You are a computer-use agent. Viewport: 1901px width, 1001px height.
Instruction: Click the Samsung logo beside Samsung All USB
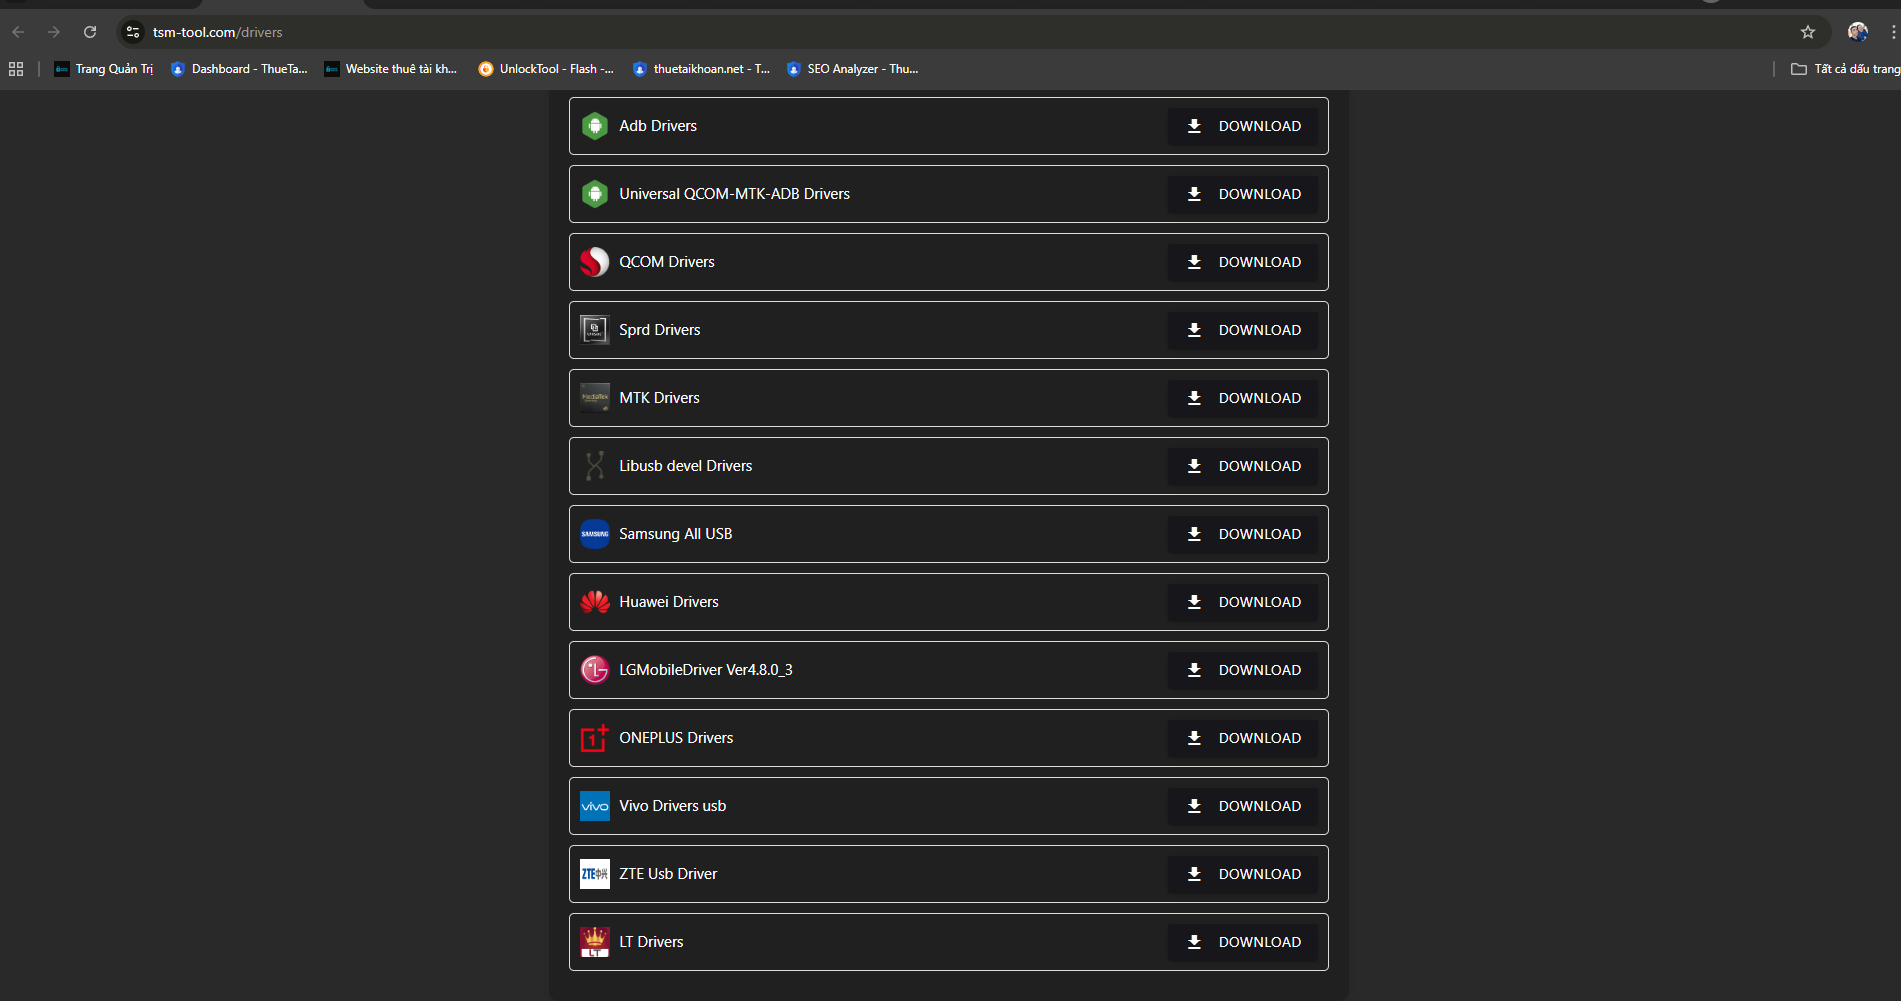(x=595, y=534)
